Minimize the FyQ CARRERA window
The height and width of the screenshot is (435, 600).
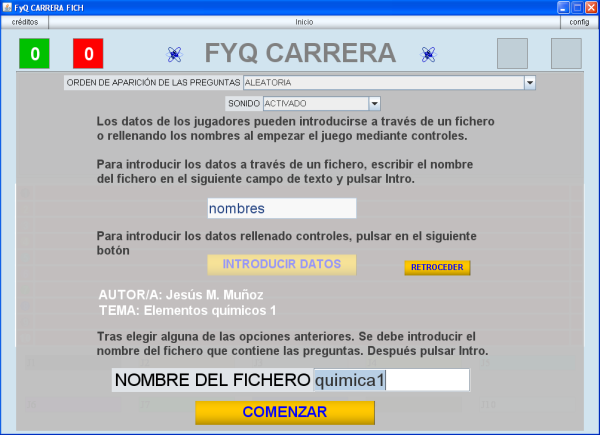562,7
